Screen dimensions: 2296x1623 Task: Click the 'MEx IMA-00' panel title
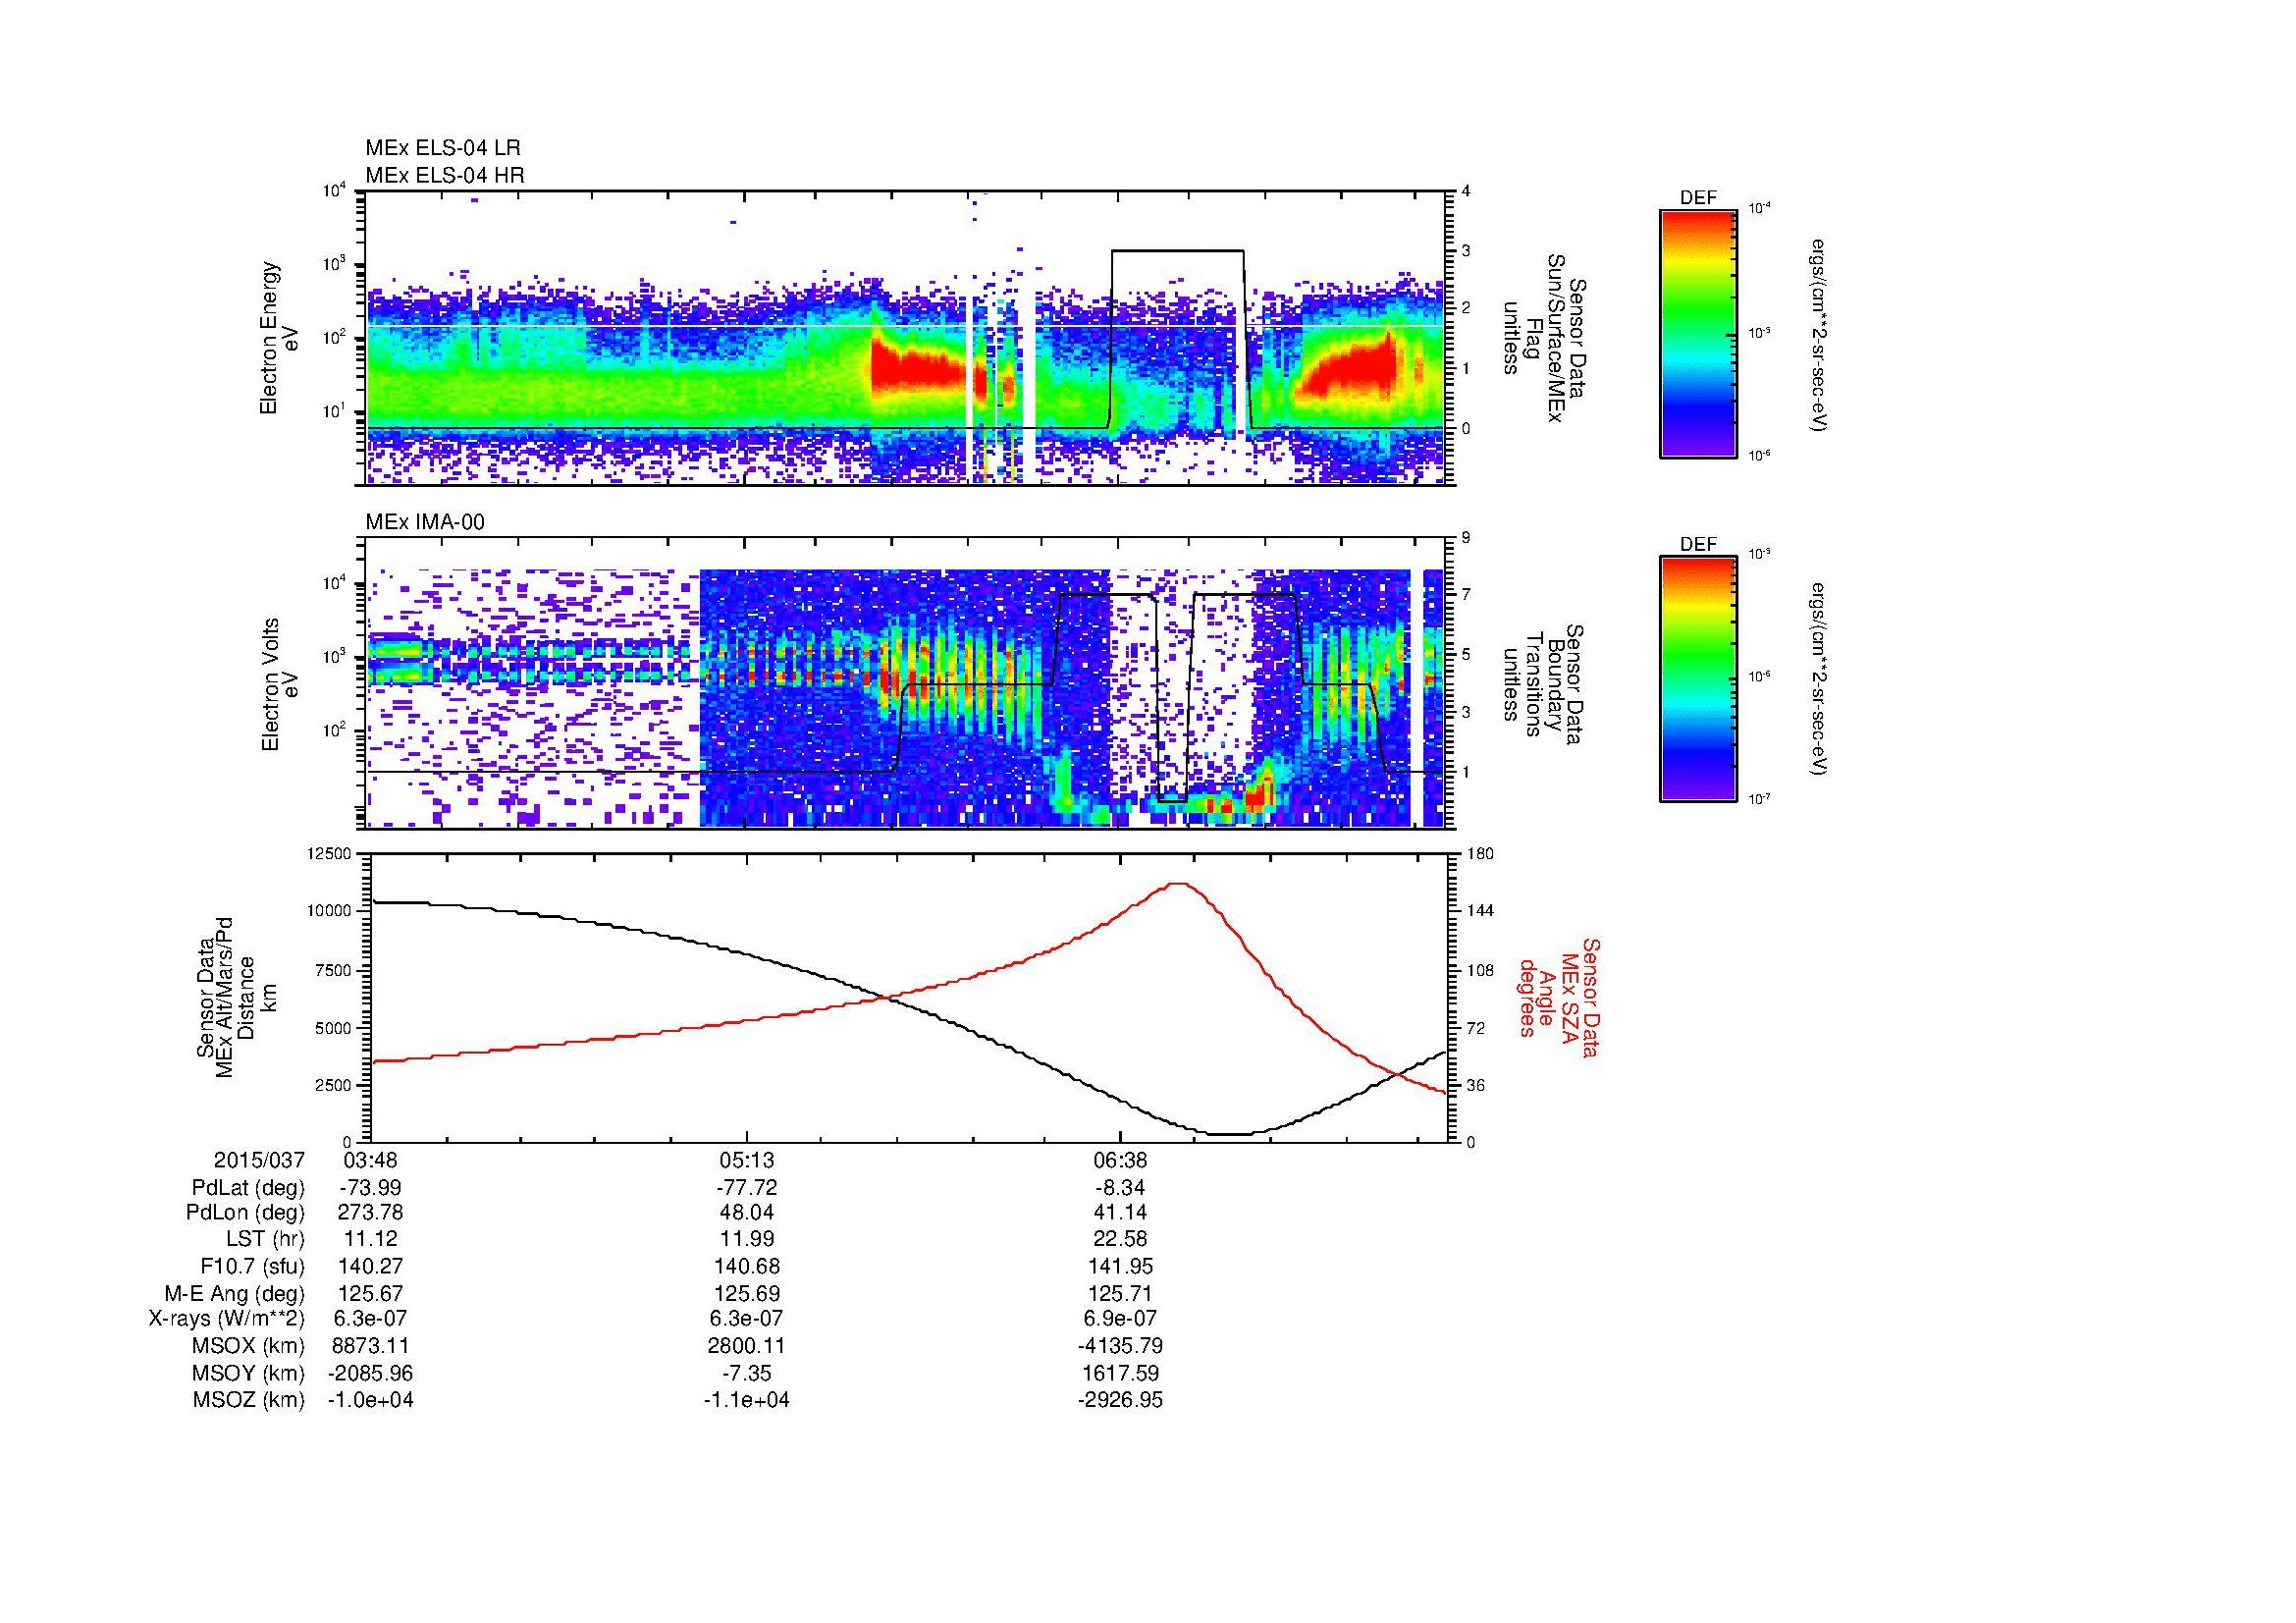point(424,523)
